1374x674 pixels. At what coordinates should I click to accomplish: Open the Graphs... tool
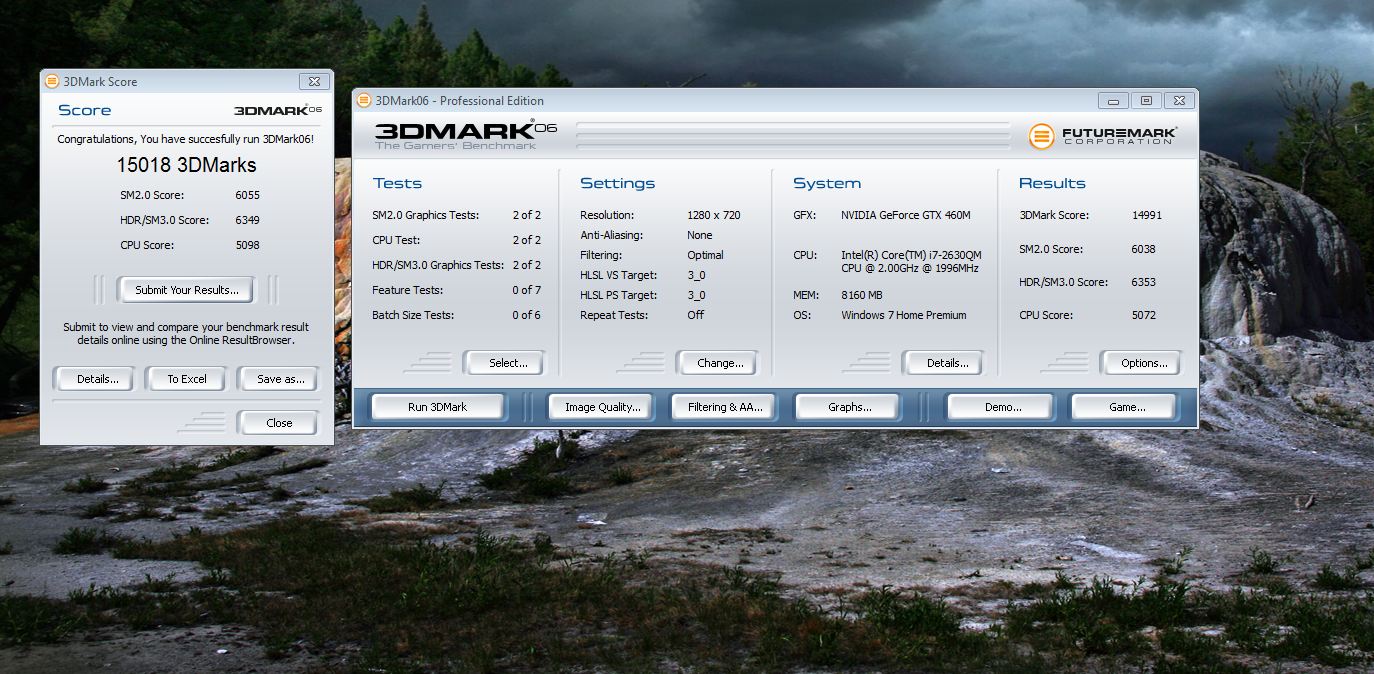pyautogui.click(x=849, y=407)
